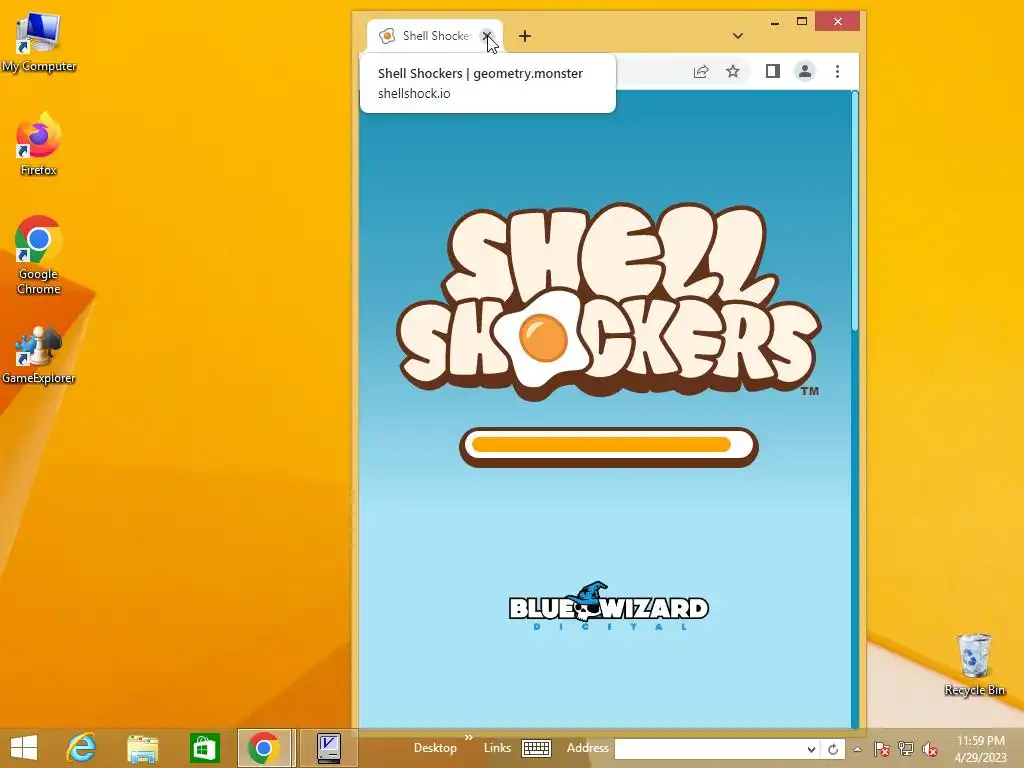Toggle the Chrome side panel
The width and height of the screenshot is (1024, 768).
[x=773, y=71]
